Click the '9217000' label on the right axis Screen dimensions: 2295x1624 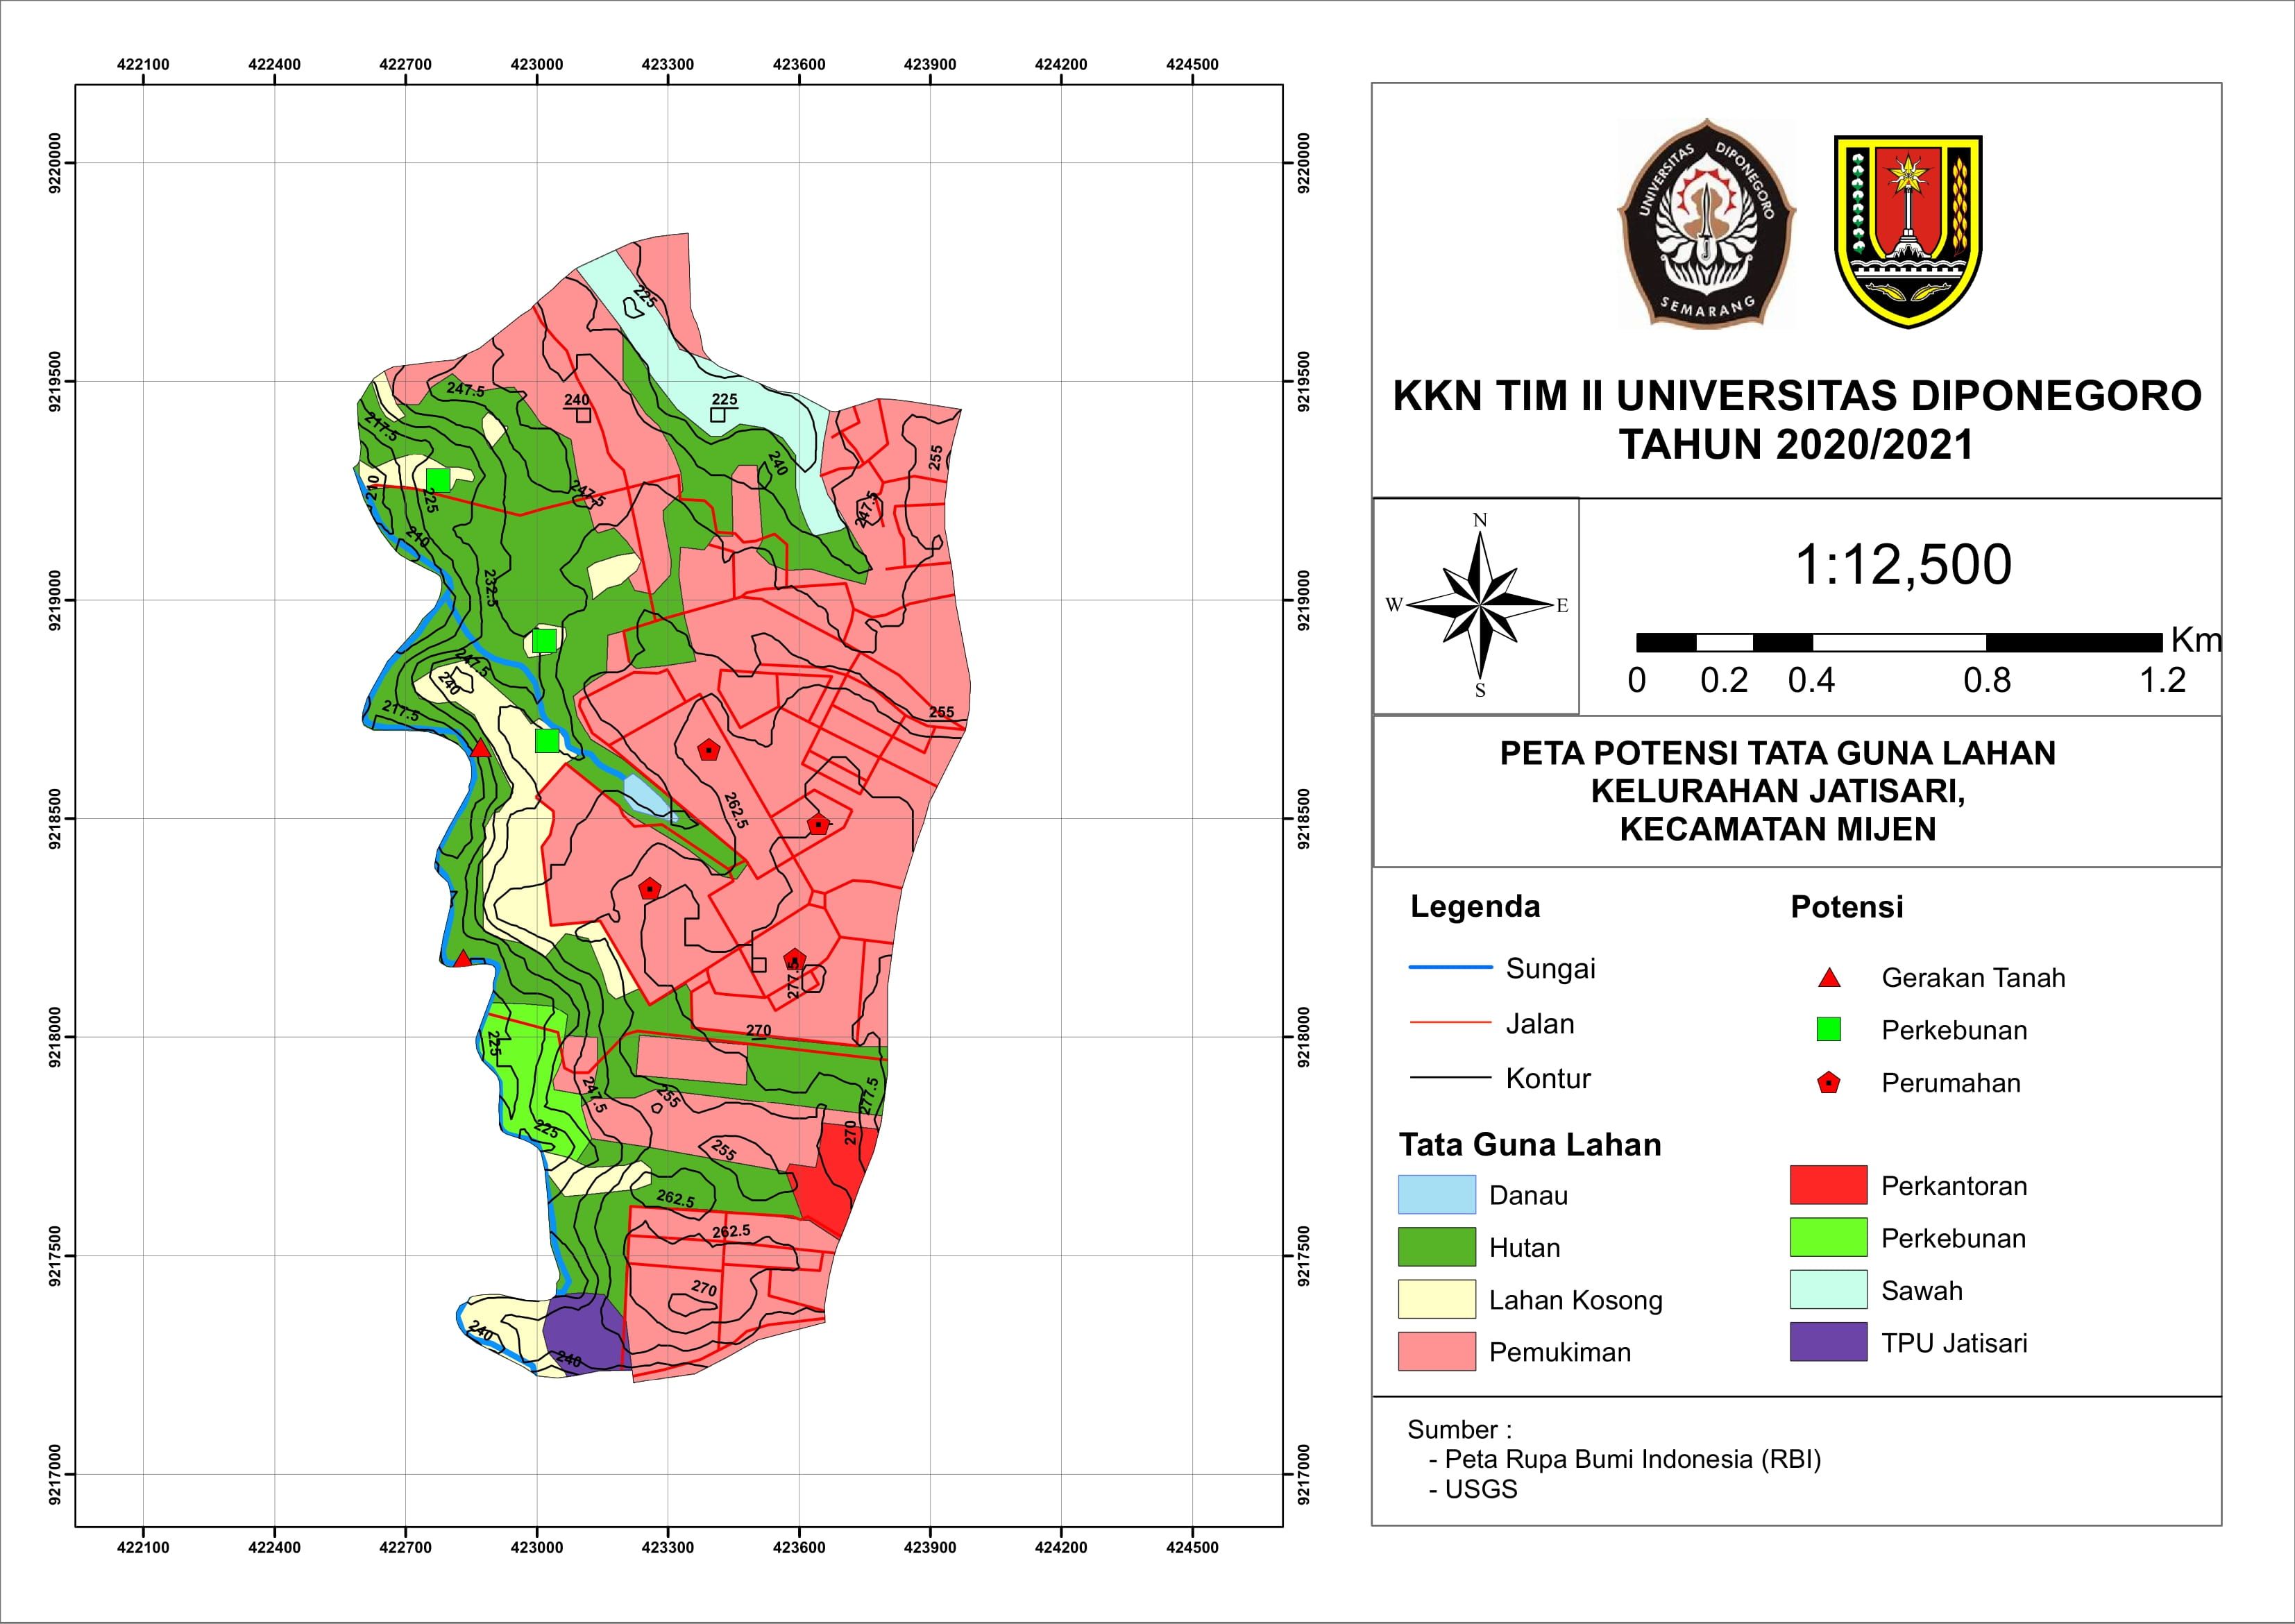coord(1303,1474)
